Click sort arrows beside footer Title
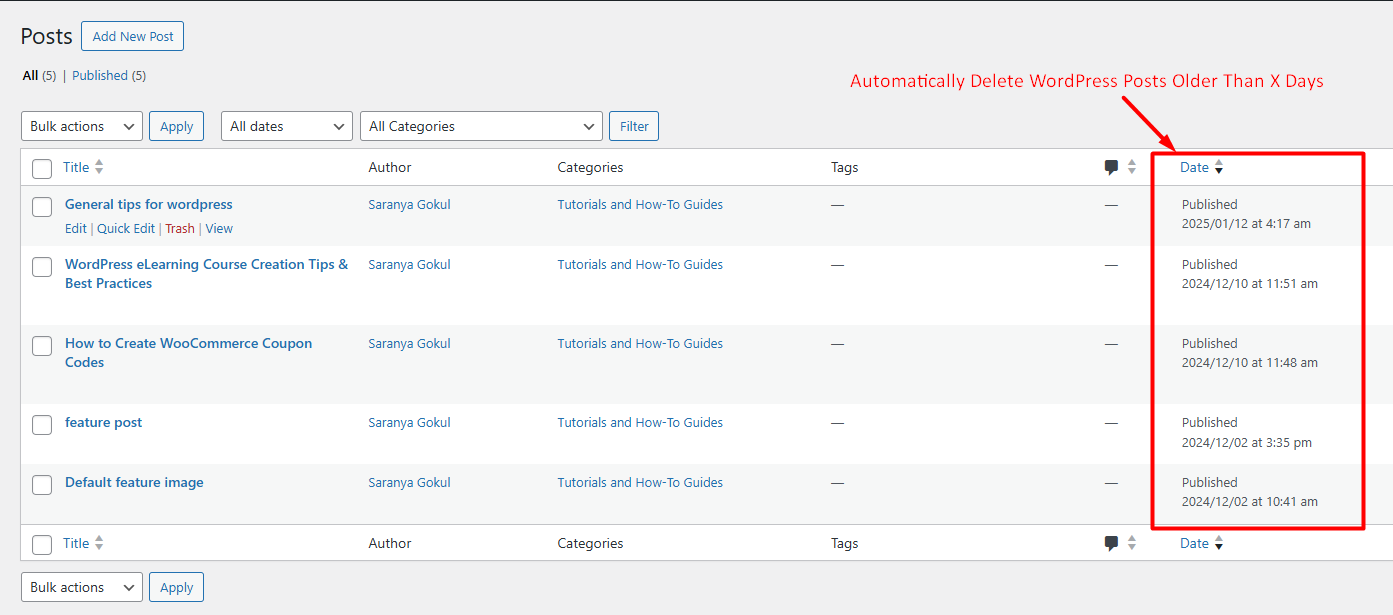 click(x=99, y=543)
